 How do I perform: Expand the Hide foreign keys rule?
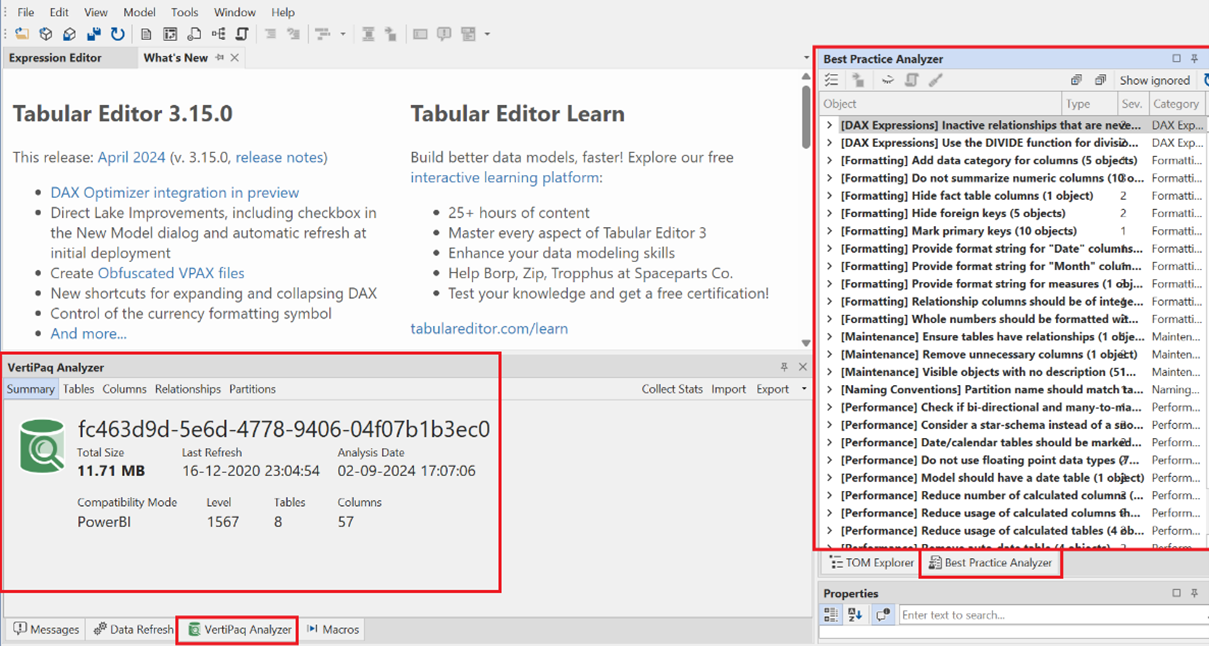point(828,213)
